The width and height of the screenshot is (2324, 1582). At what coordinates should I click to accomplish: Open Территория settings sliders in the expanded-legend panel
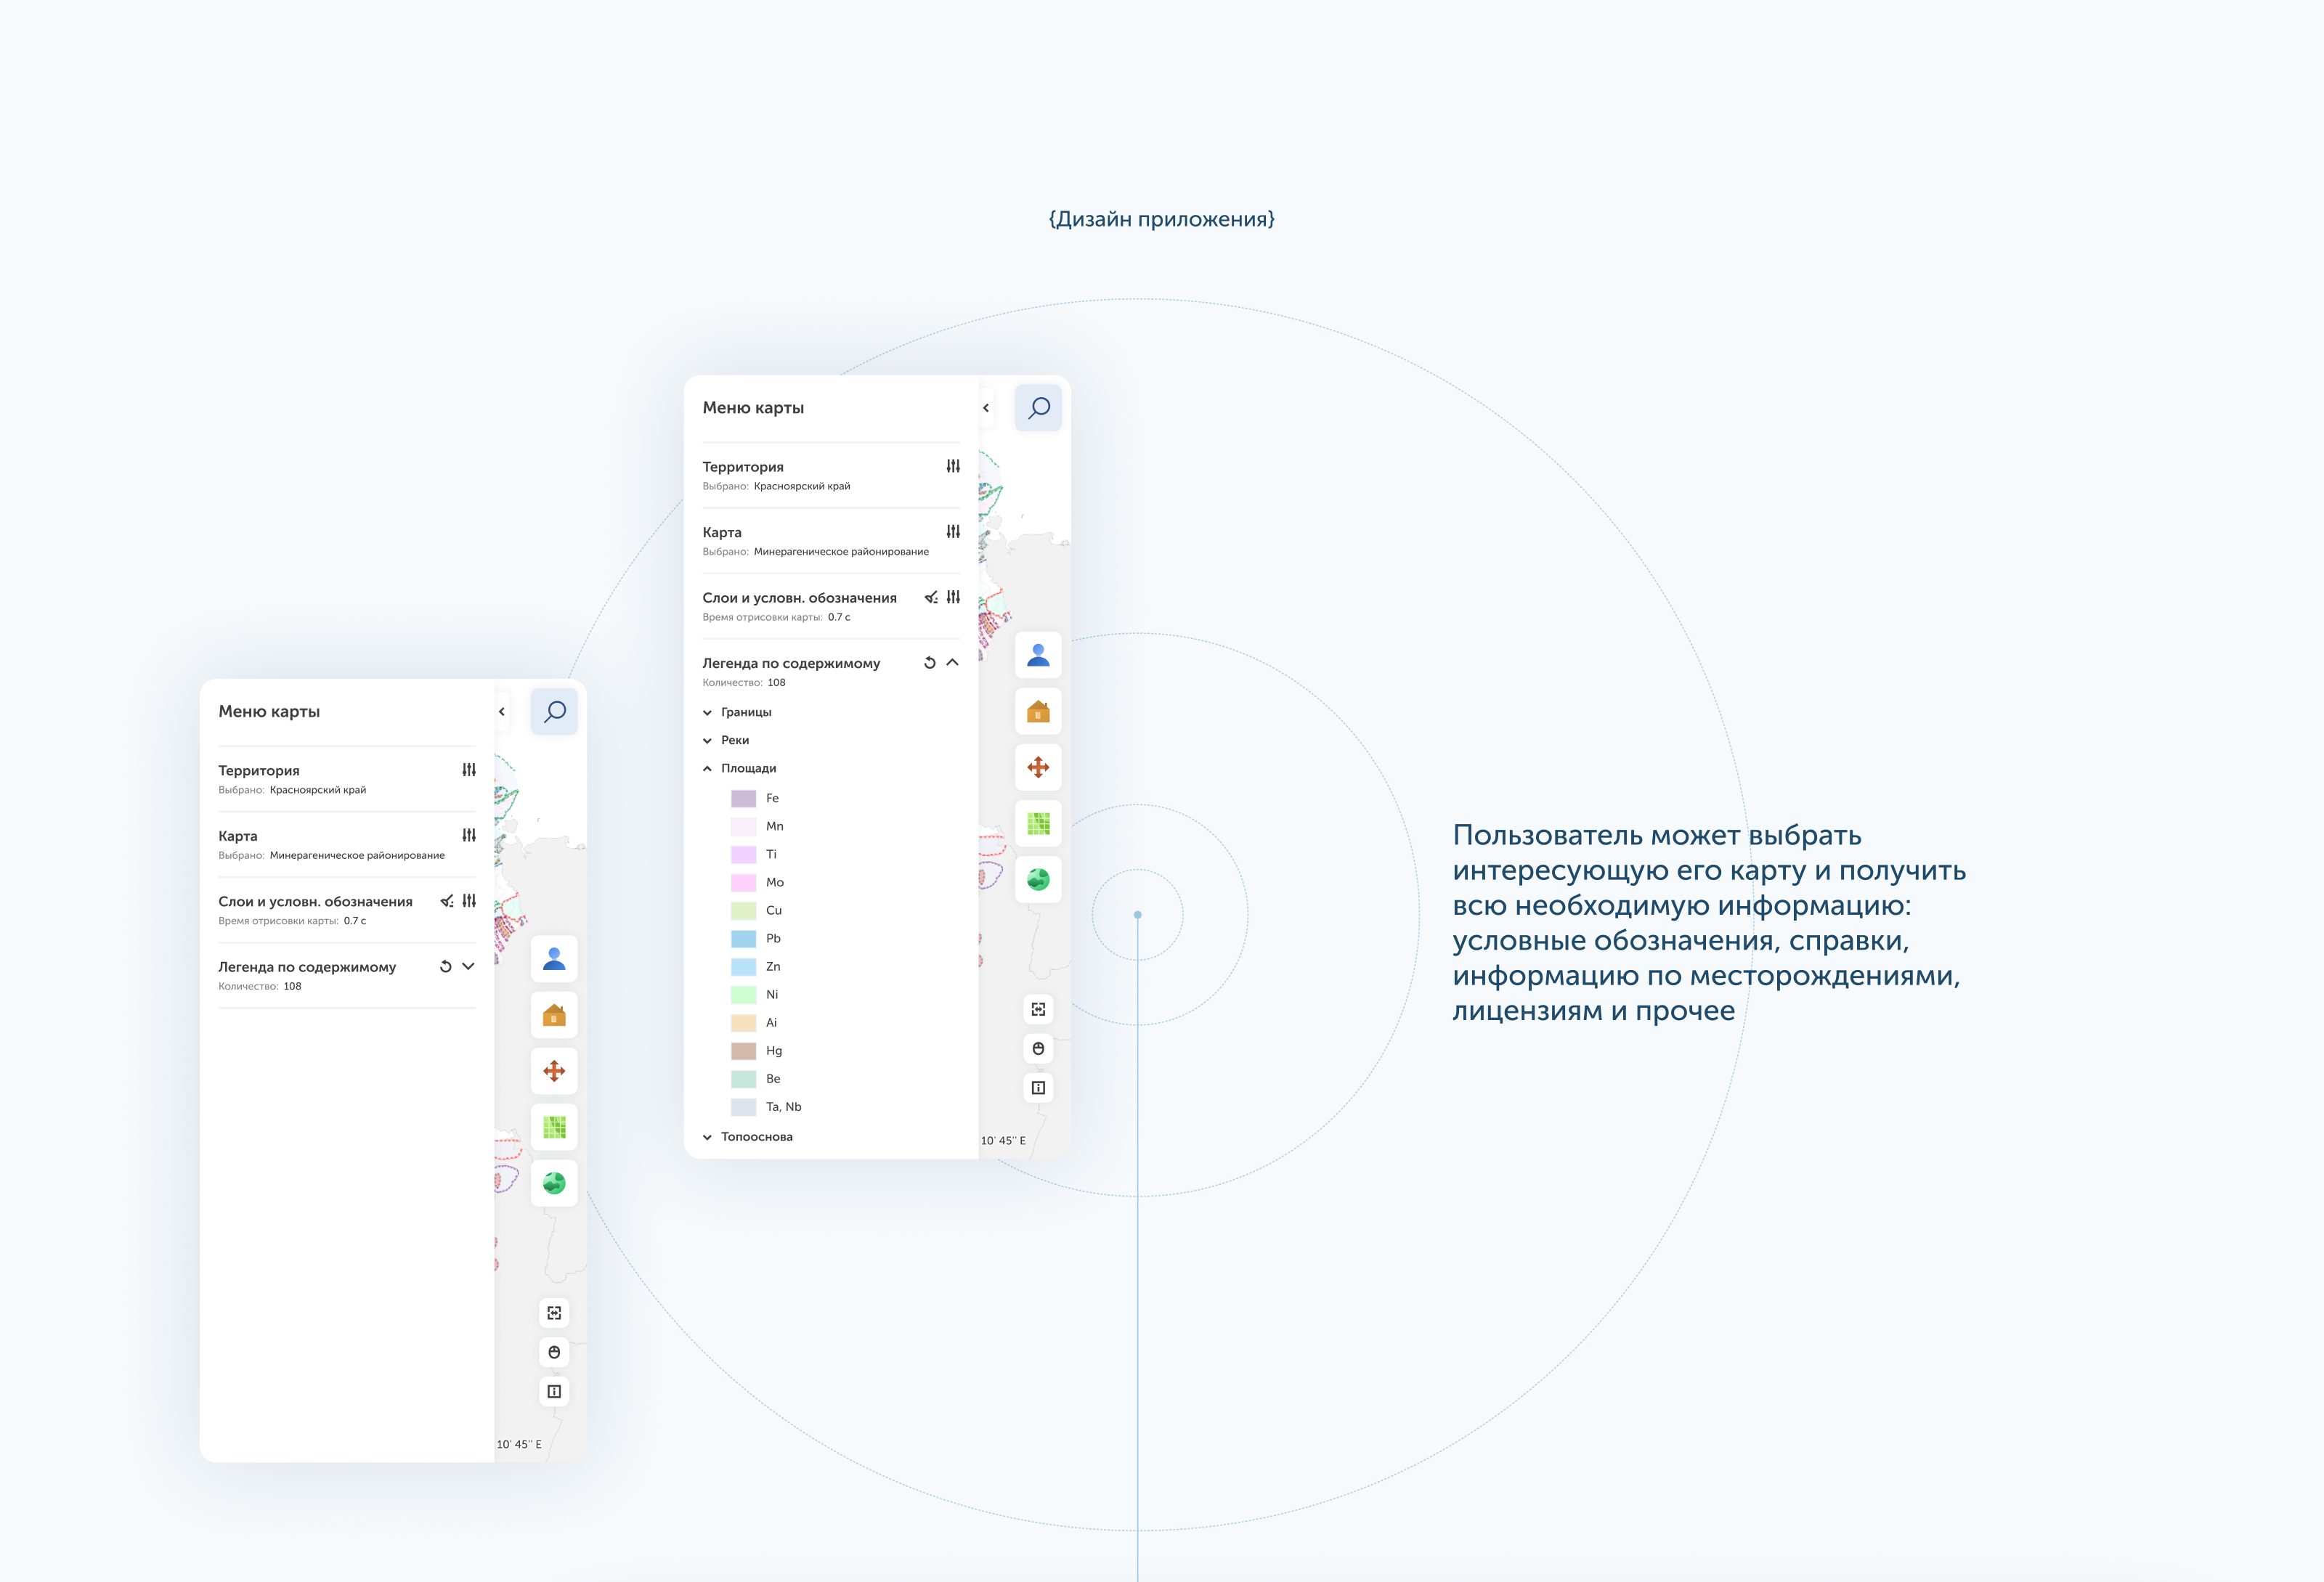point(953,466)
